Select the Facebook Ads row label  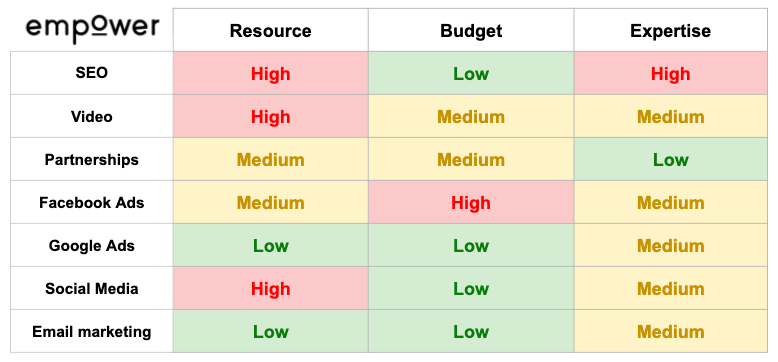pos(92,203)
